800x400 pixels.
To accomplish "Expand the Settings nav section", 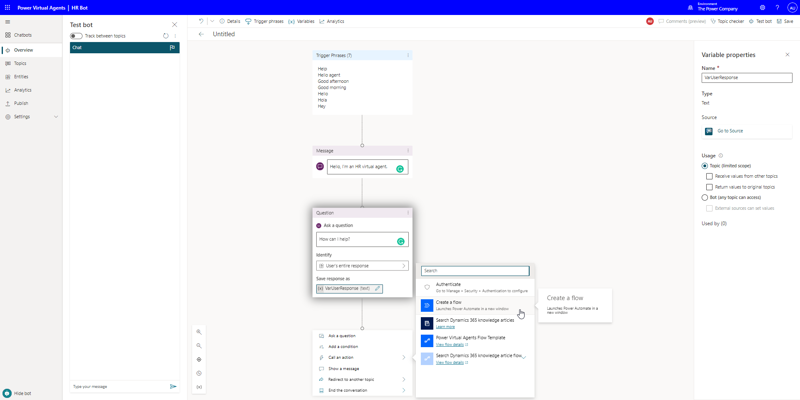I will 56,117.
